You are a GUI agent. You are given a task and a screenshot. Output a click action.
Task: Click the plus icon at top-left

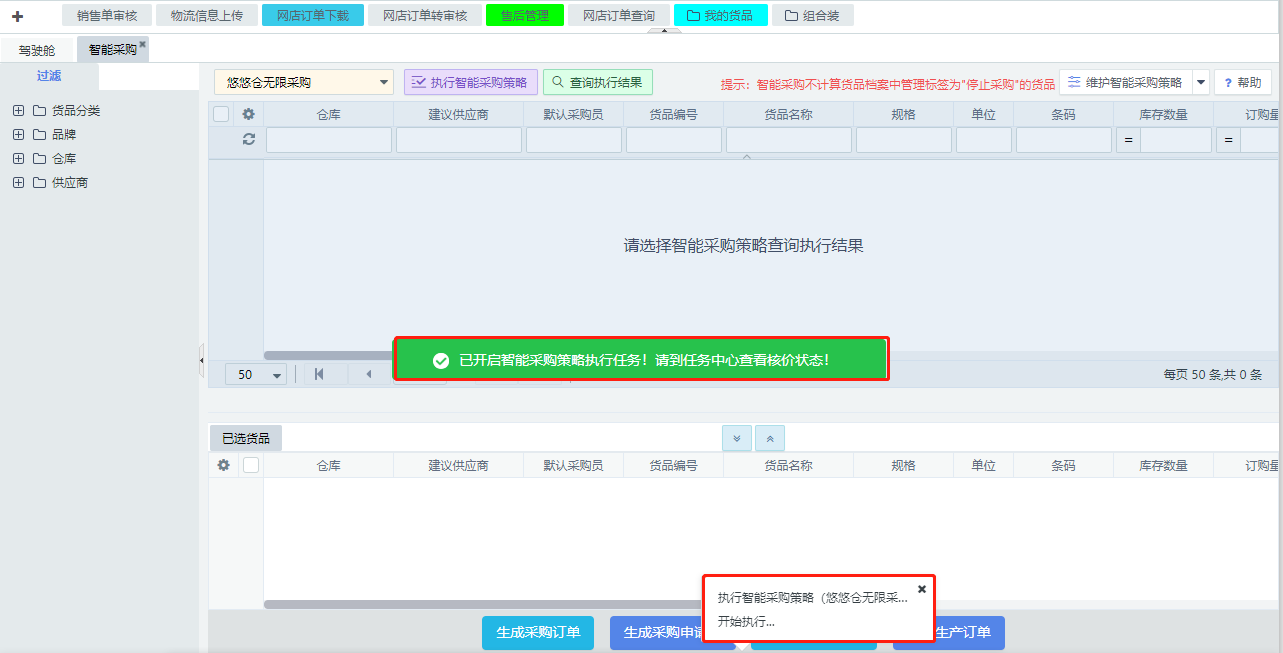17,16
